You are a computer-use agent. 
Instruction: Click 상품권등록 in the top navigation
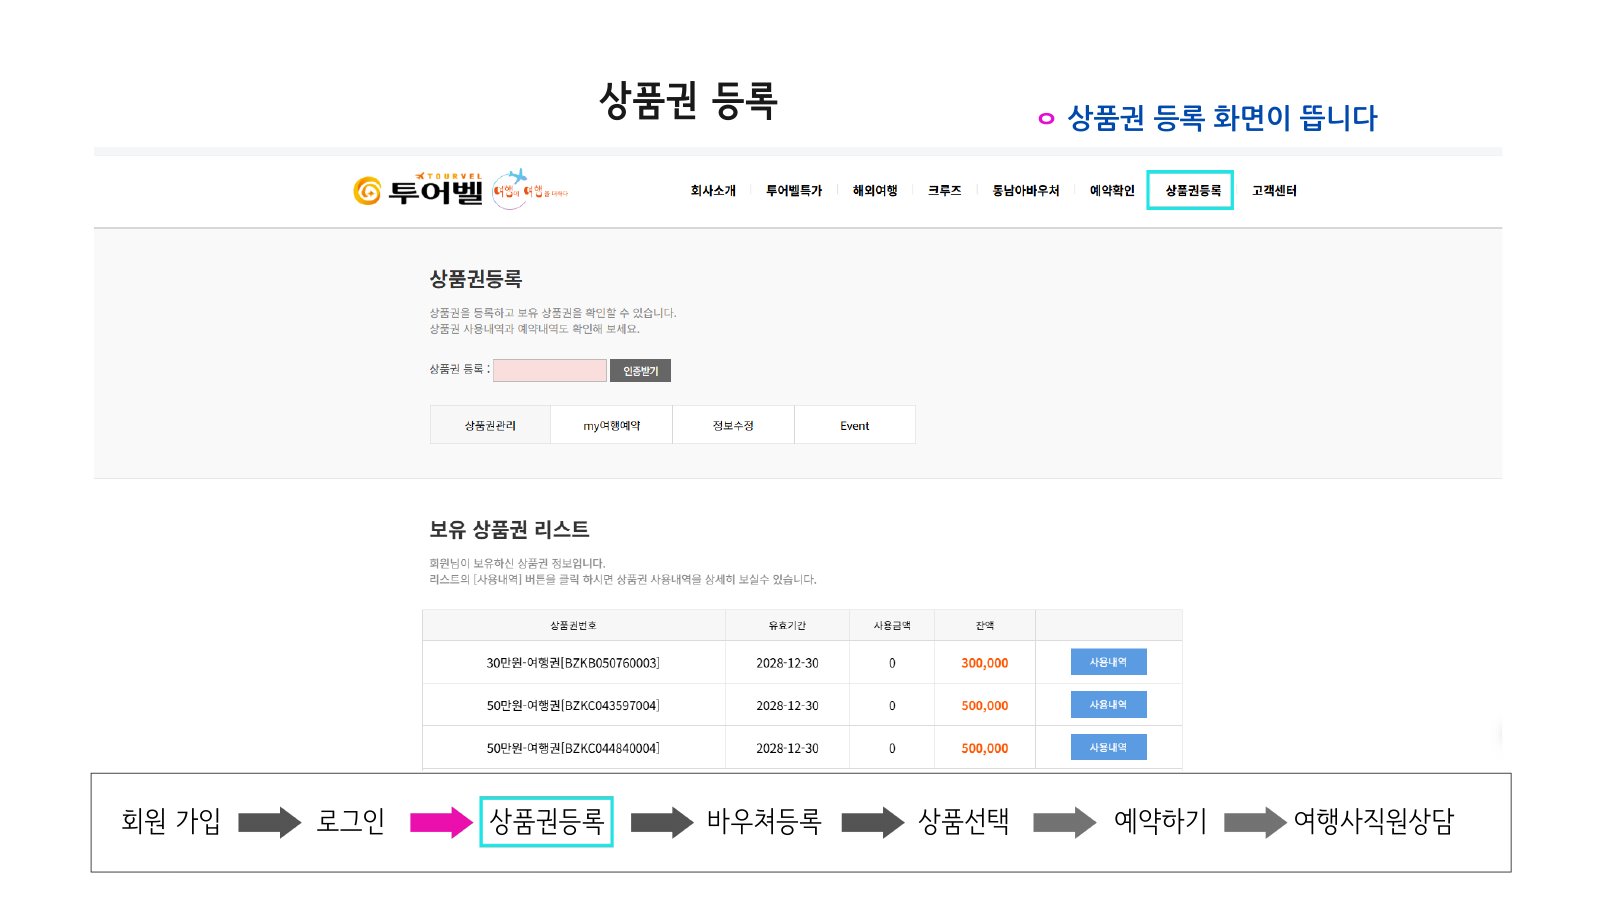[1192, 190]
